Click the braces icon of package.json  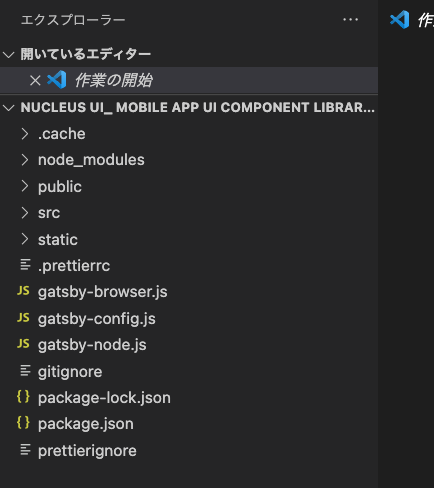point(23,423)
